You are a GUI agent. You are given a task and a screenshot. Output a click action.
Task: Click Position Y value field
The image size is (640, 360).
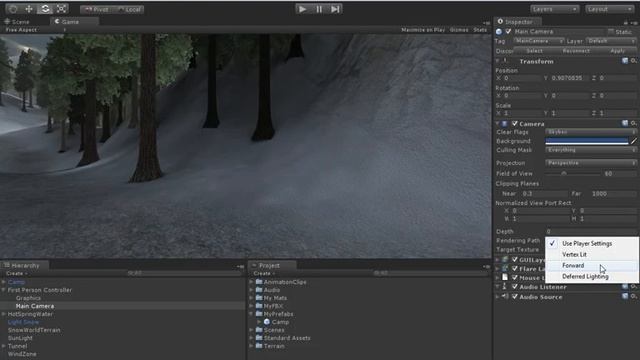pos(569,78)
